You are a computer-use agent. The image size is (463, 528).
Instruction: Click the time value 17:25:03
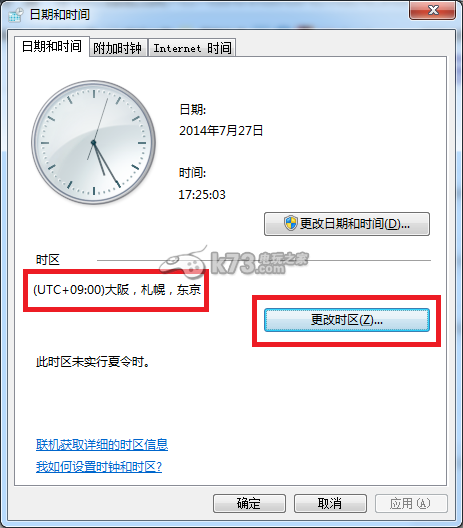[x=202, y=195]
